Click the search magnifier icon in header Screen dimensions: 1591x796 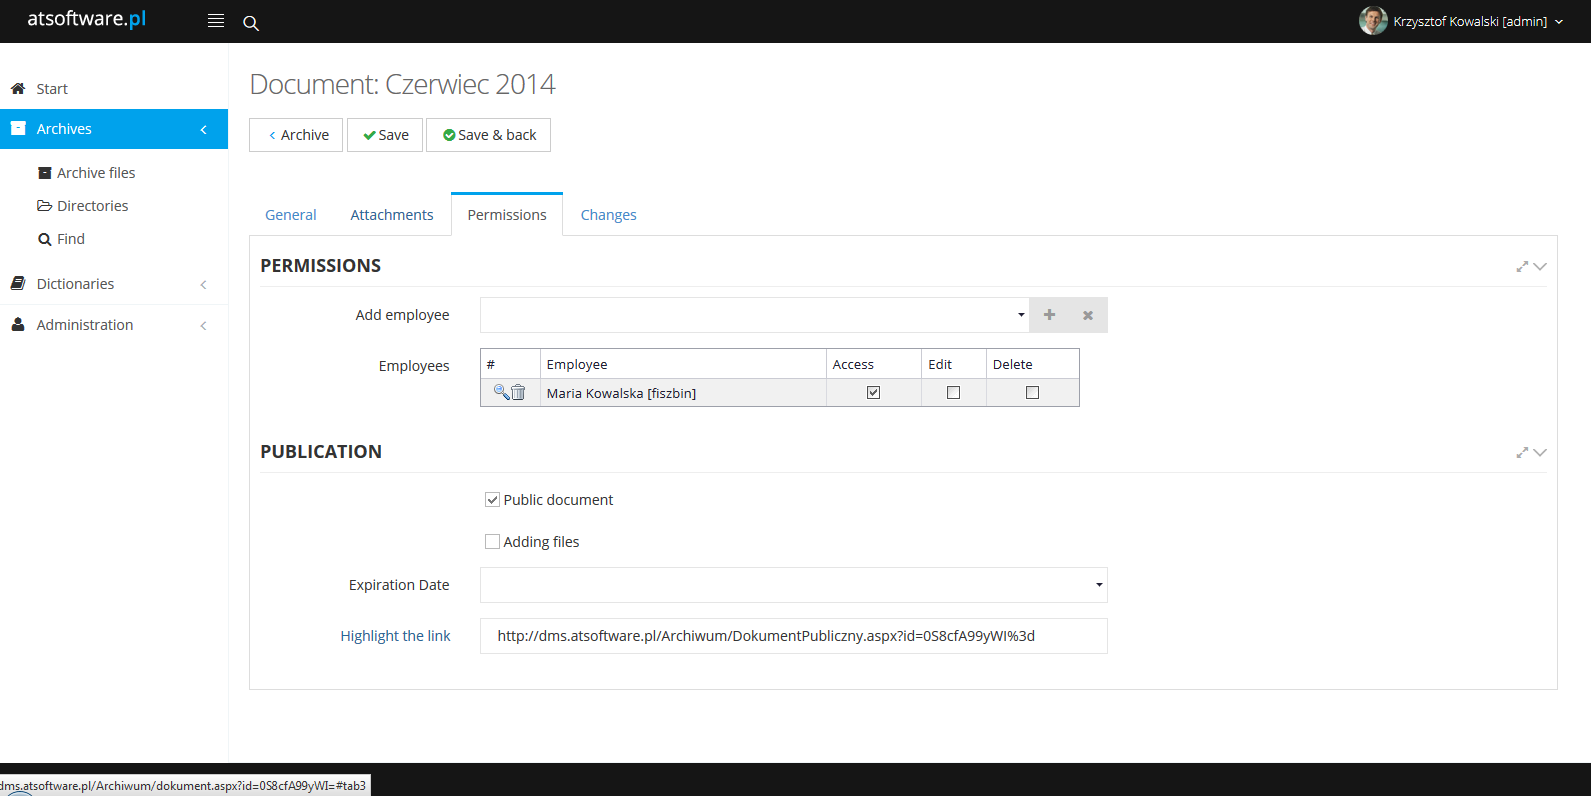[x=251, y=23]
